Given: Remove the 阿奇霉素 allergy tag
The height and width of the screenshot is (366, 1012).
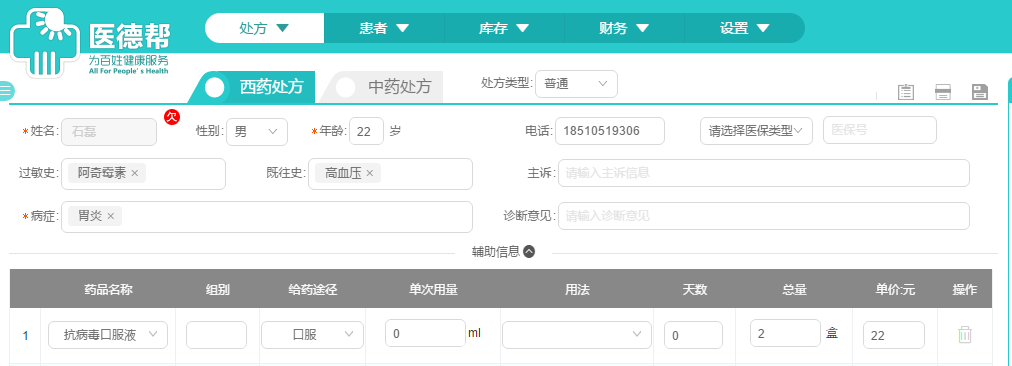Looking at the screenshot, I should 134,173.
